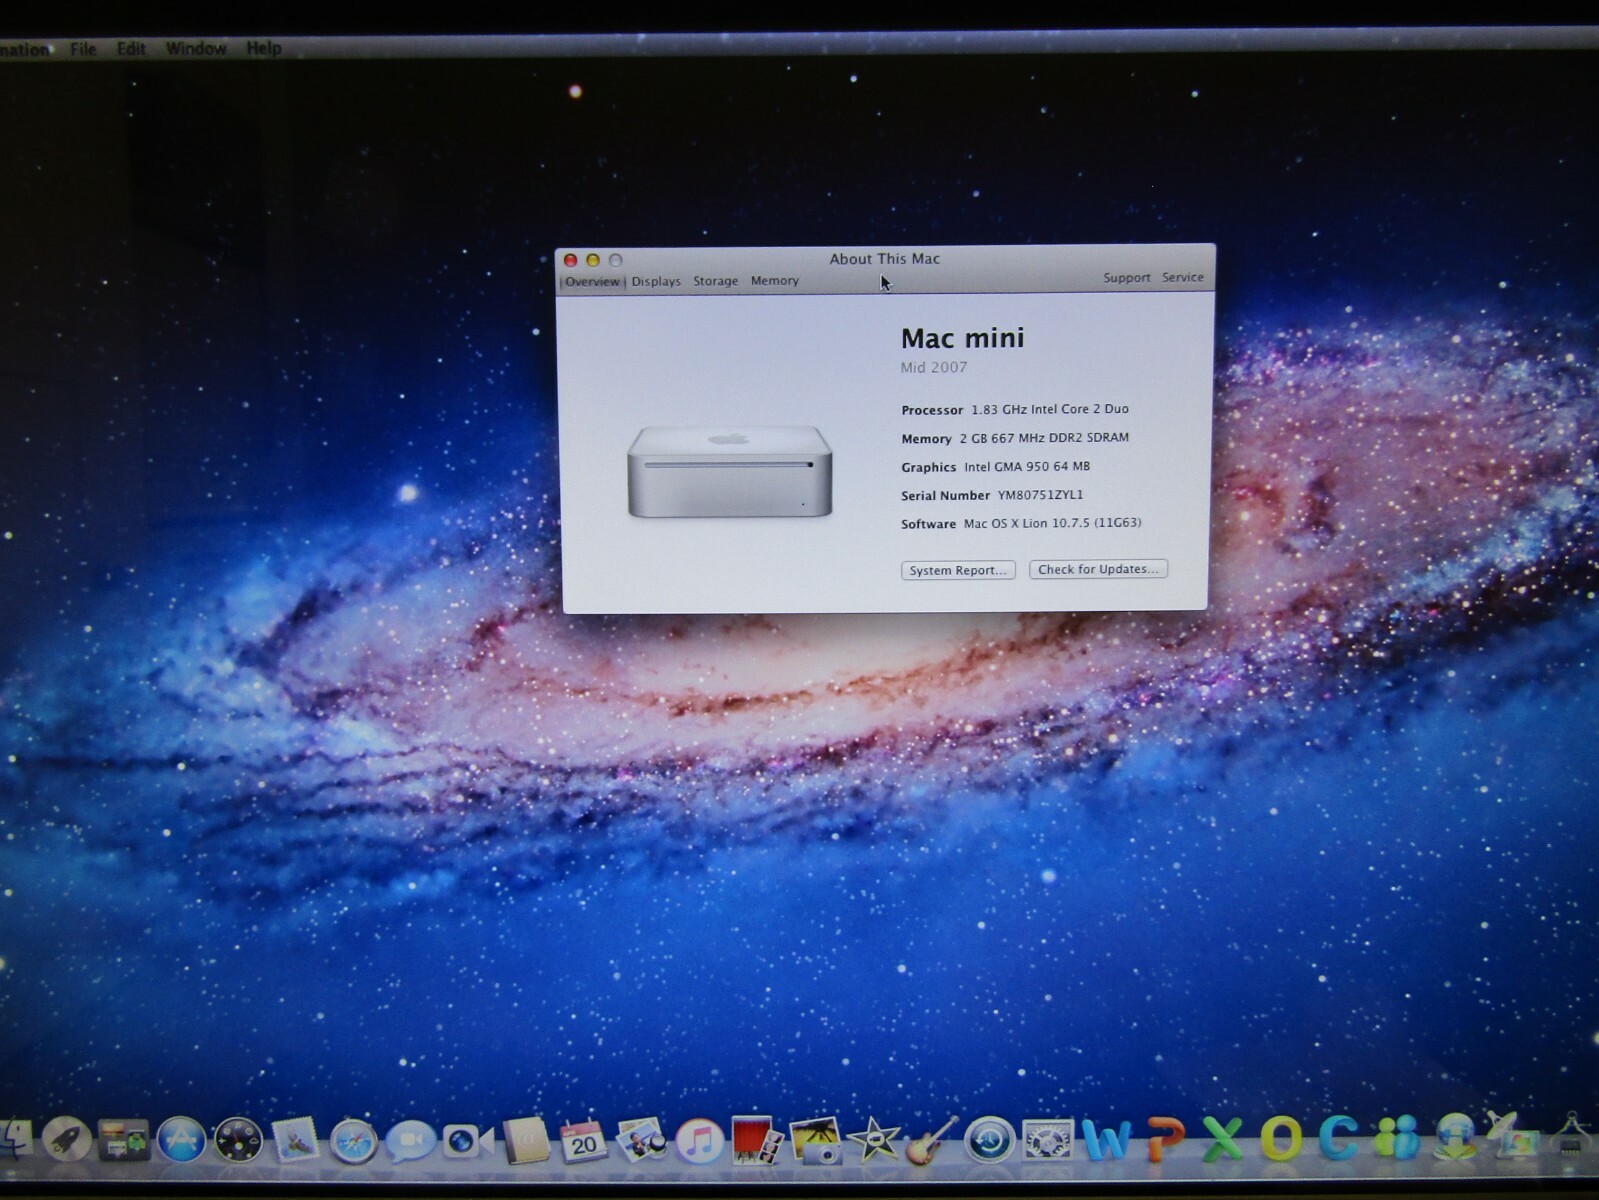
Task: Click Software Mac OS X Lion 10.7.5 text
Action: coord(1021,523)
